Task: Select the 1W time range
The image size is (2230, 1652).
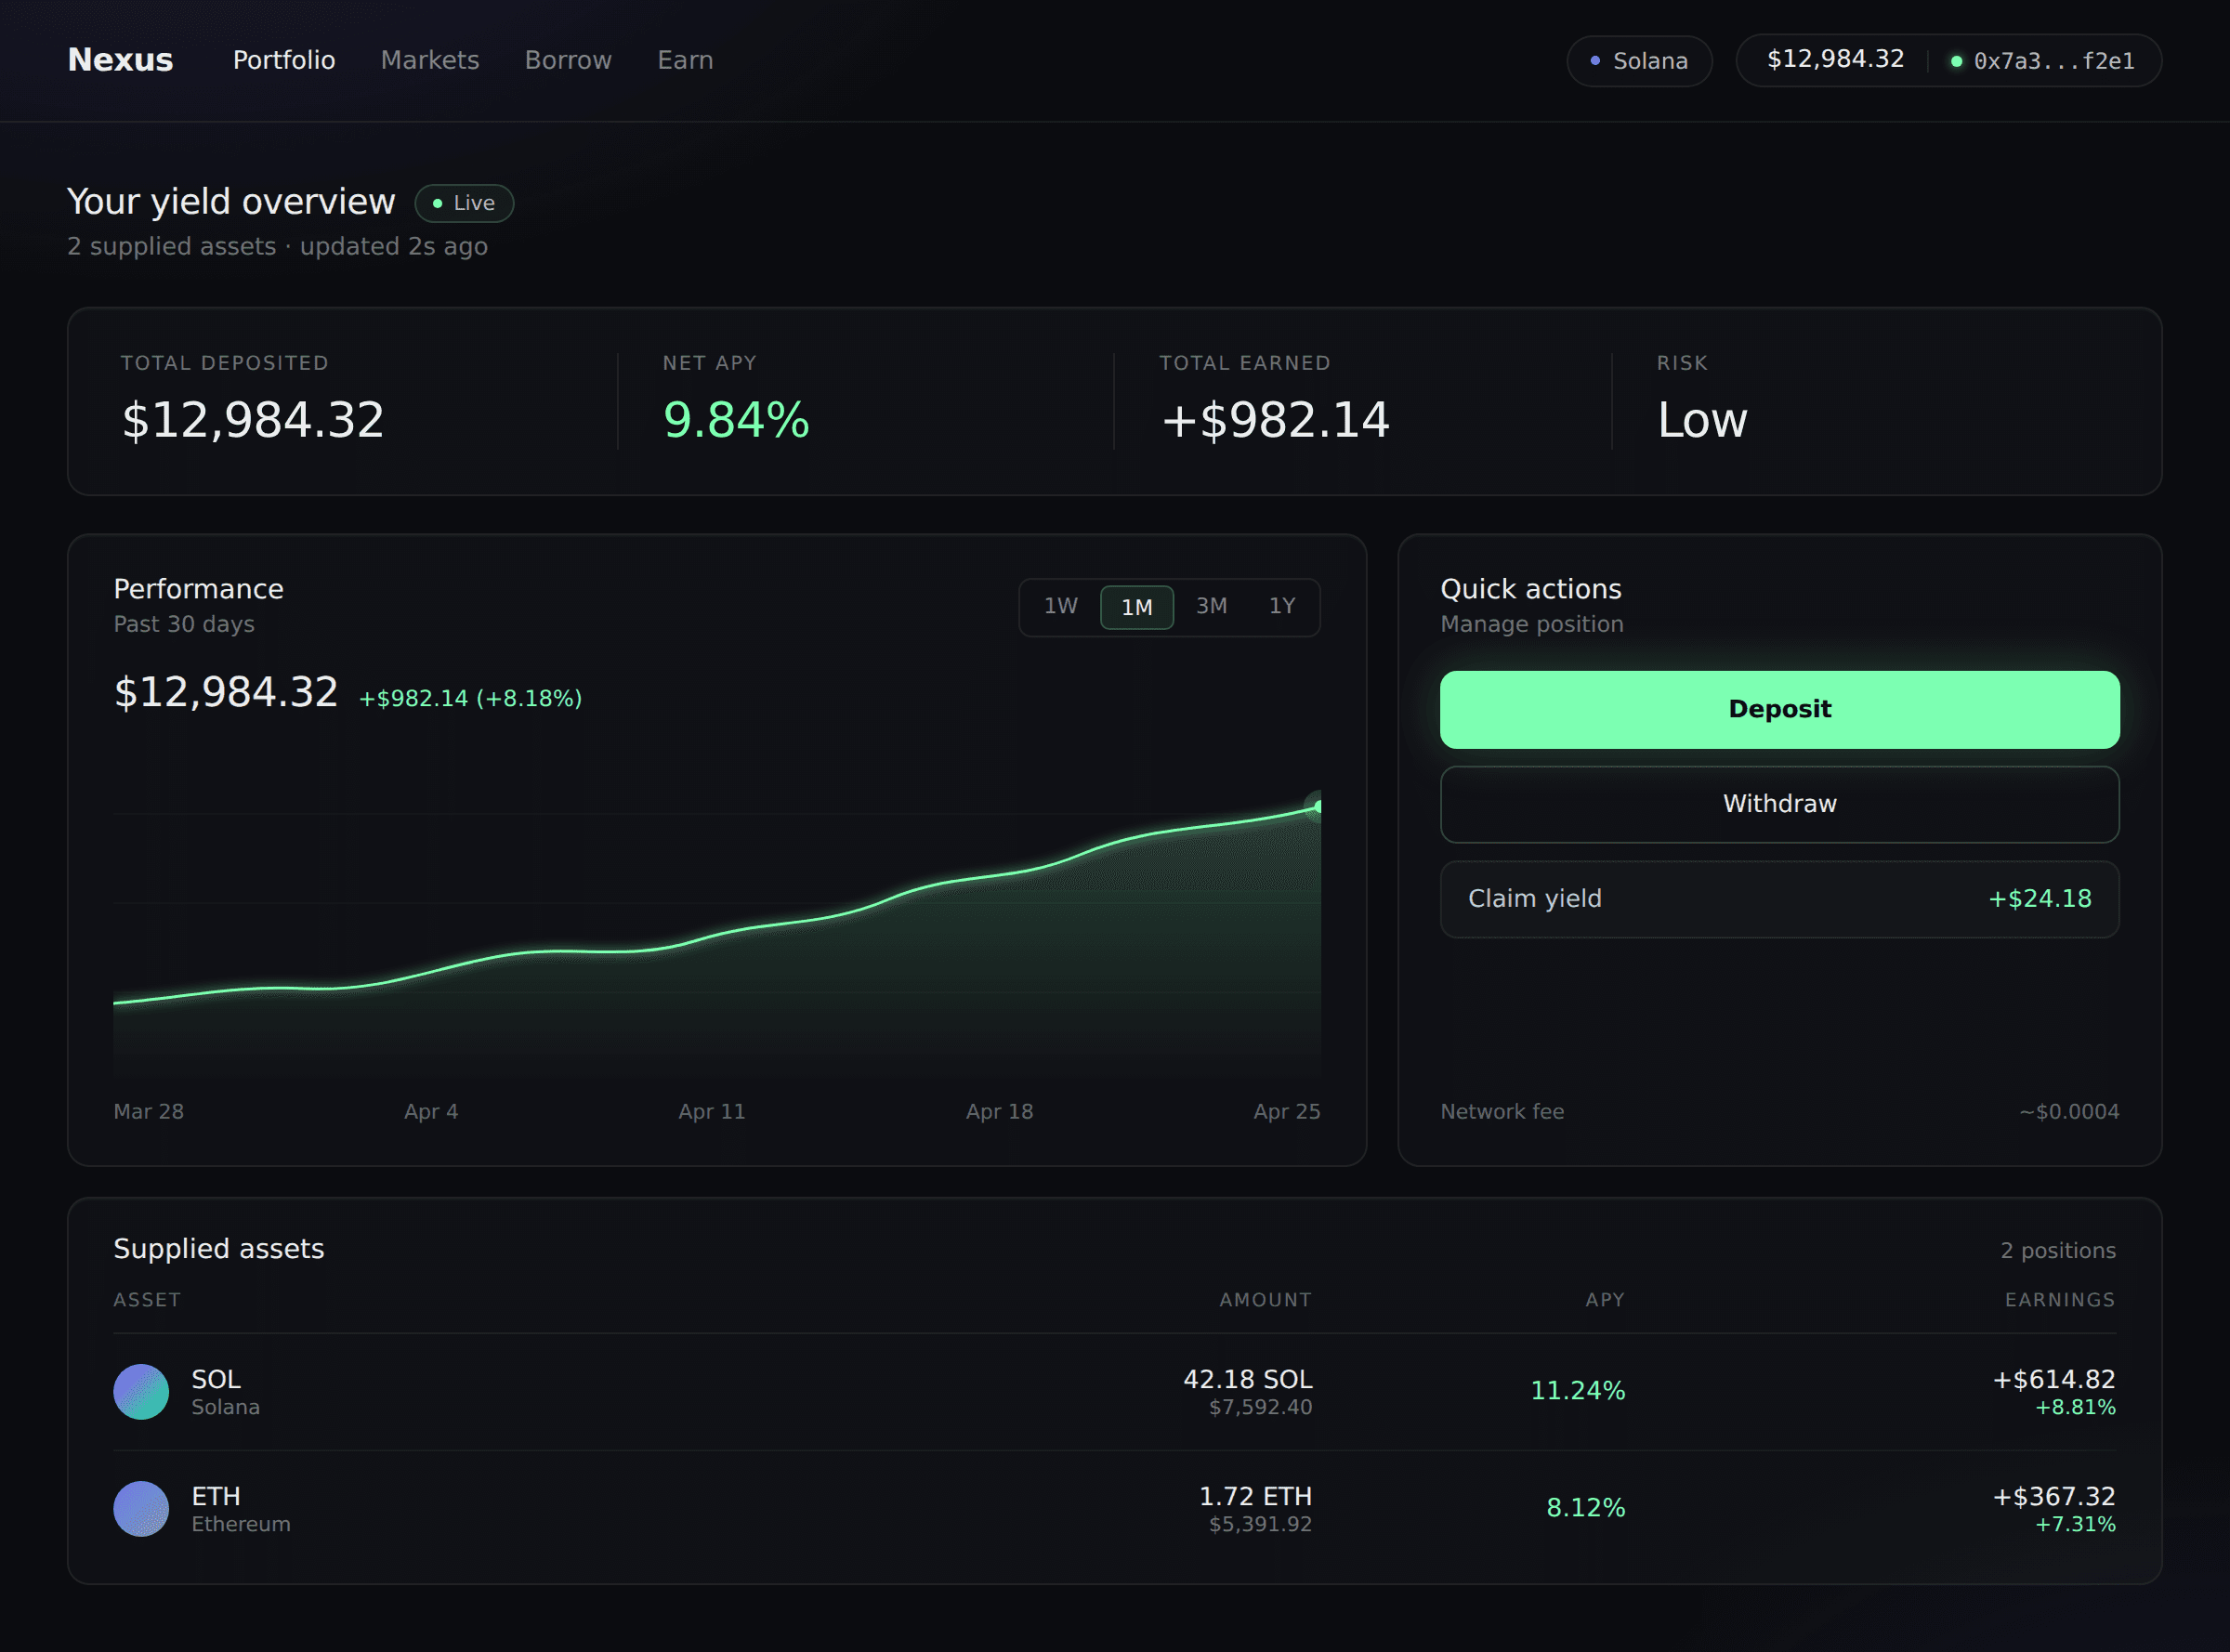Action: [x=1061, y=606]
